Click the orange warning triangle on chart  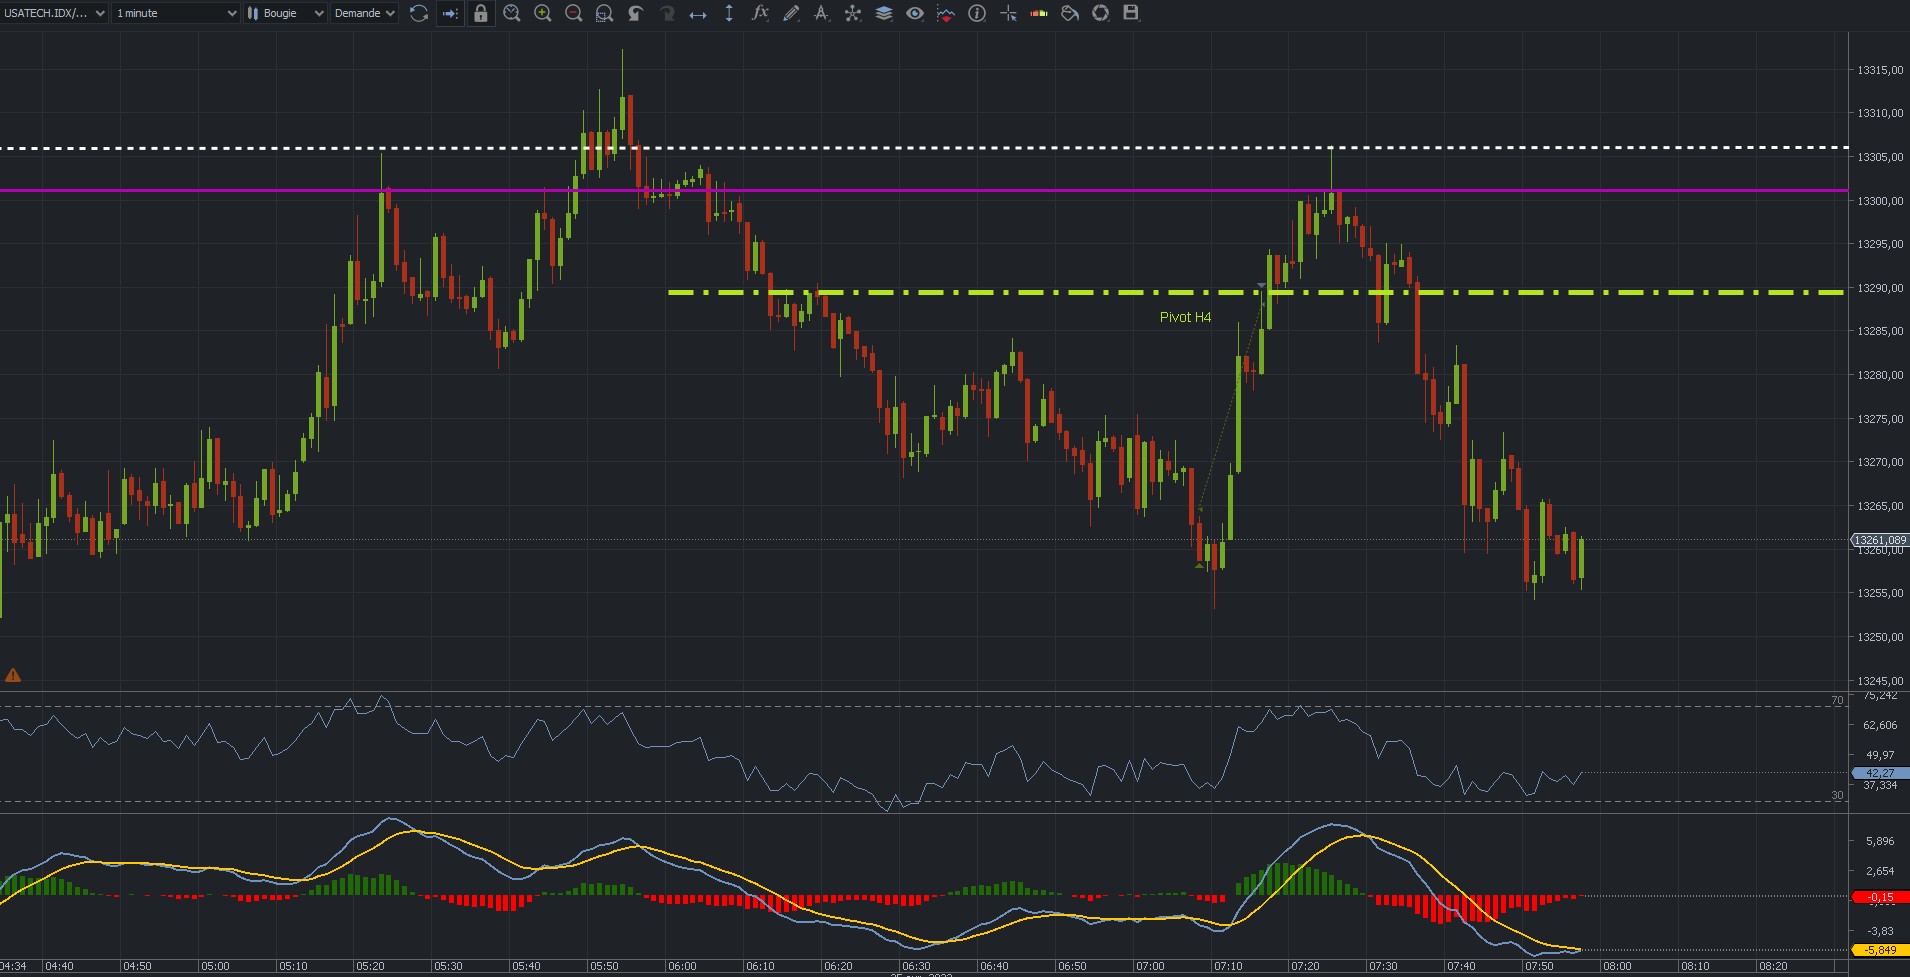click(x=13, y=675)
